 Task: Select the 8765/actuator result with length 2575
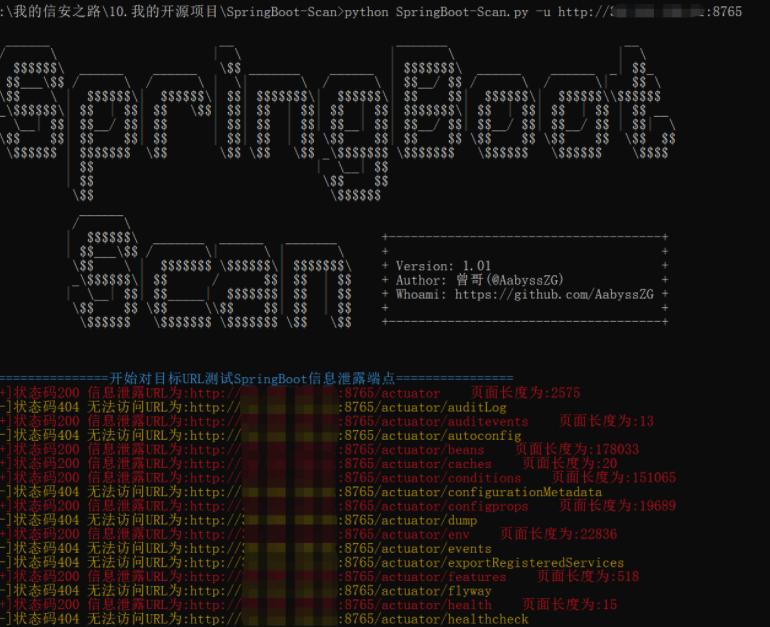290,393
